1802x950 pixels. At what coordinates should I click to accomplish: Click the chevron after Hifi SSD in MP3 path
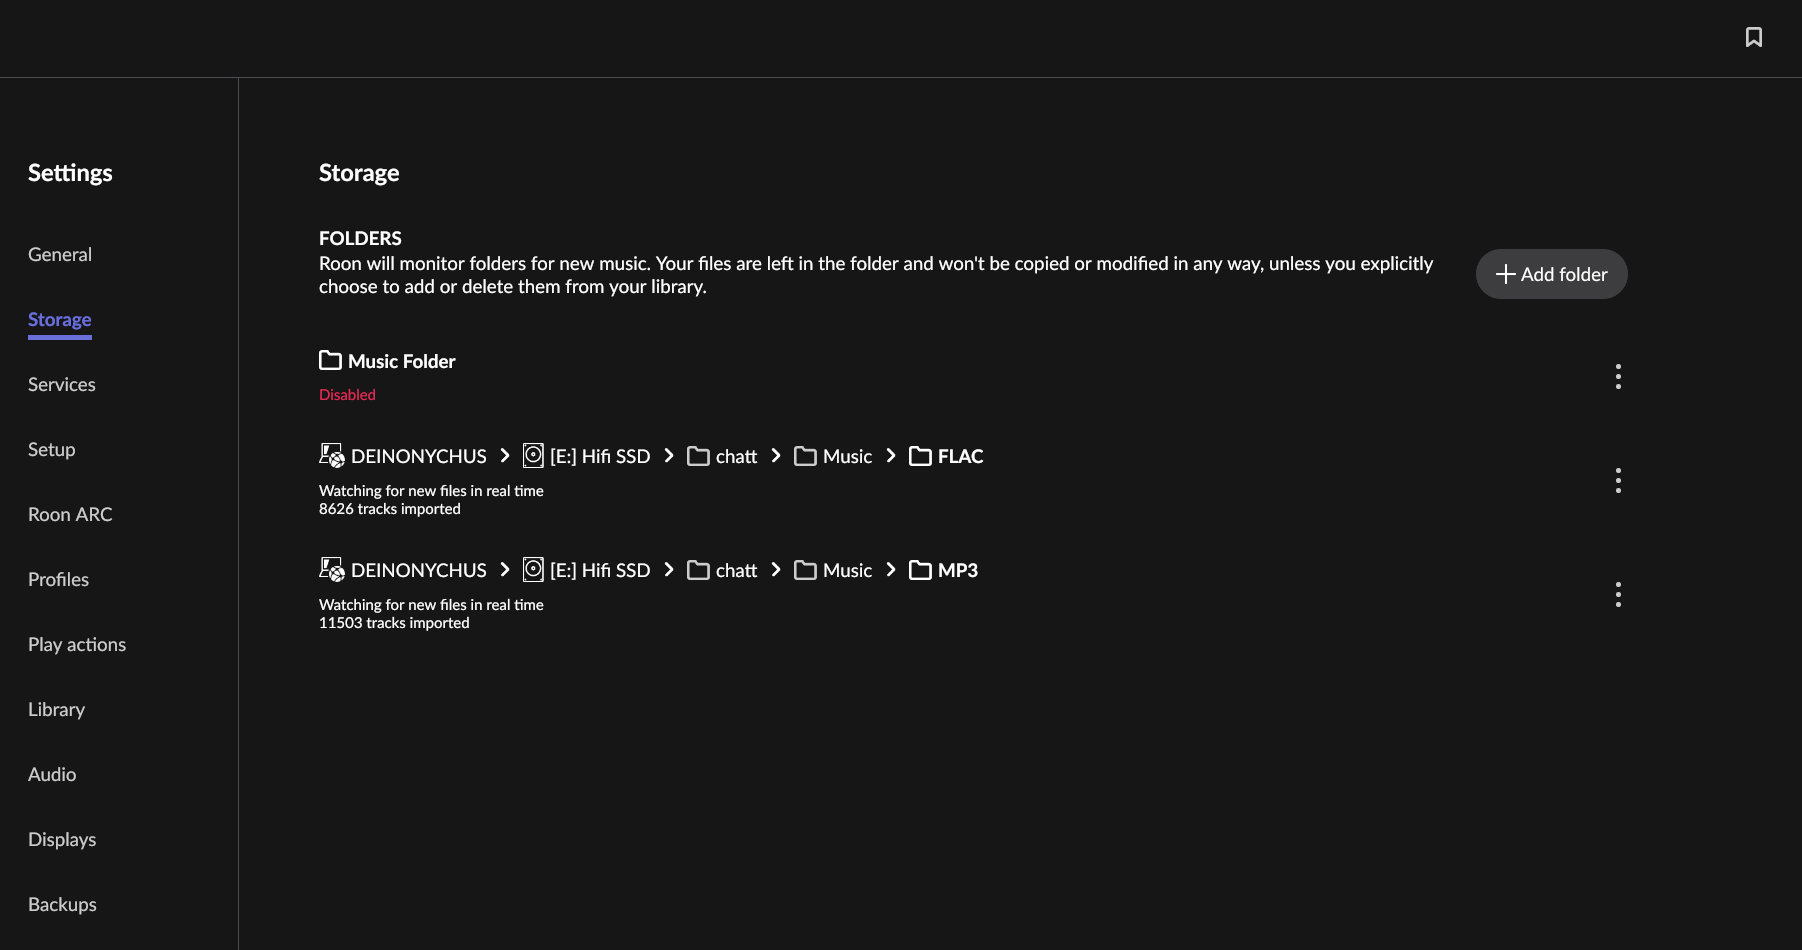tap(669, 570)
